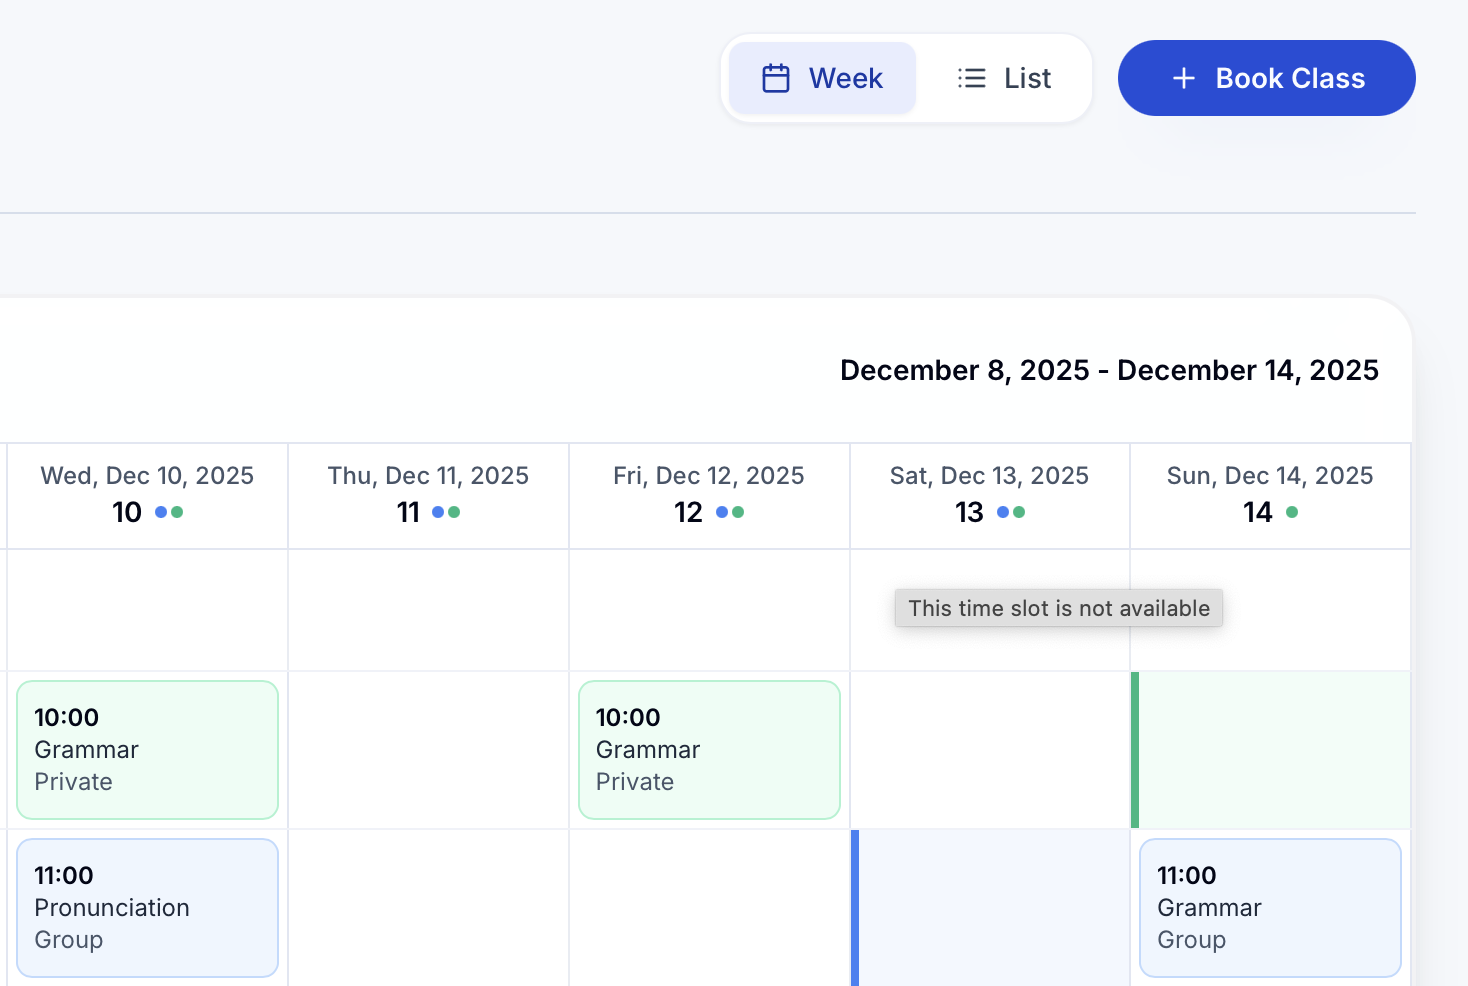Screen dimensions: 1468x986
Task: Click the blue dot under December 10
Action: coord(163,512)
